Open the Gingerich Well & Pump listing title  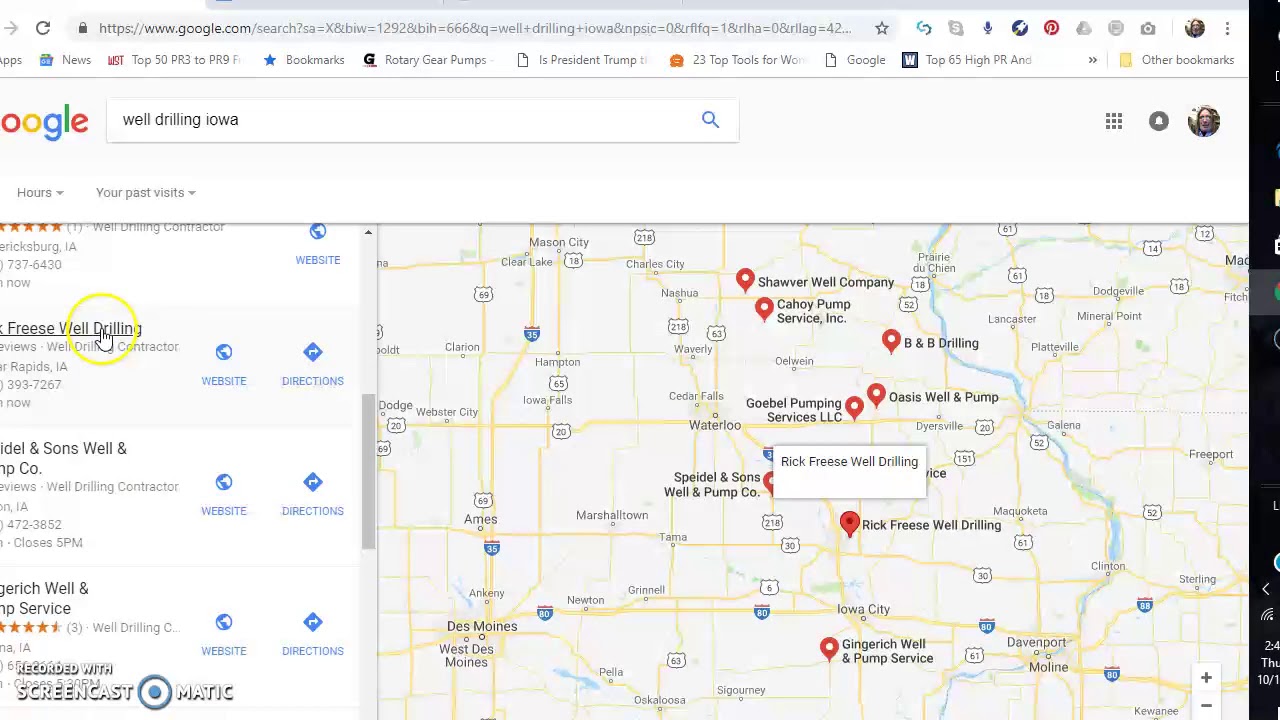44,598
